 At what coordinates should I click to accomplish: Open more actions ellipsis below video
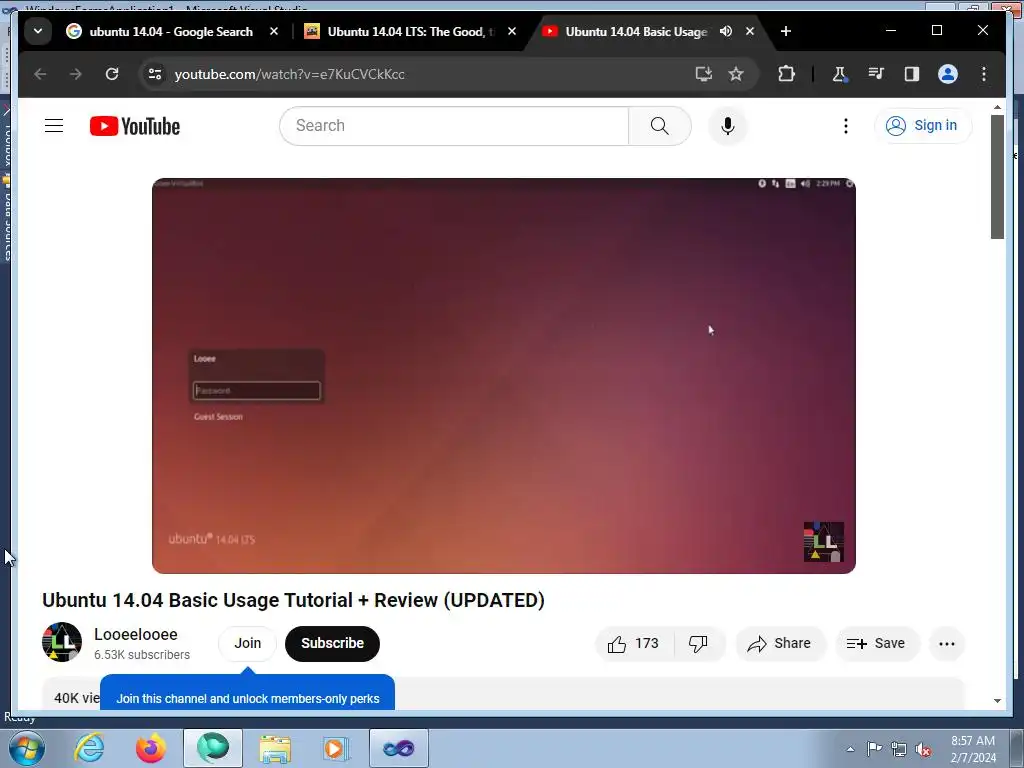tap(947, 644)
